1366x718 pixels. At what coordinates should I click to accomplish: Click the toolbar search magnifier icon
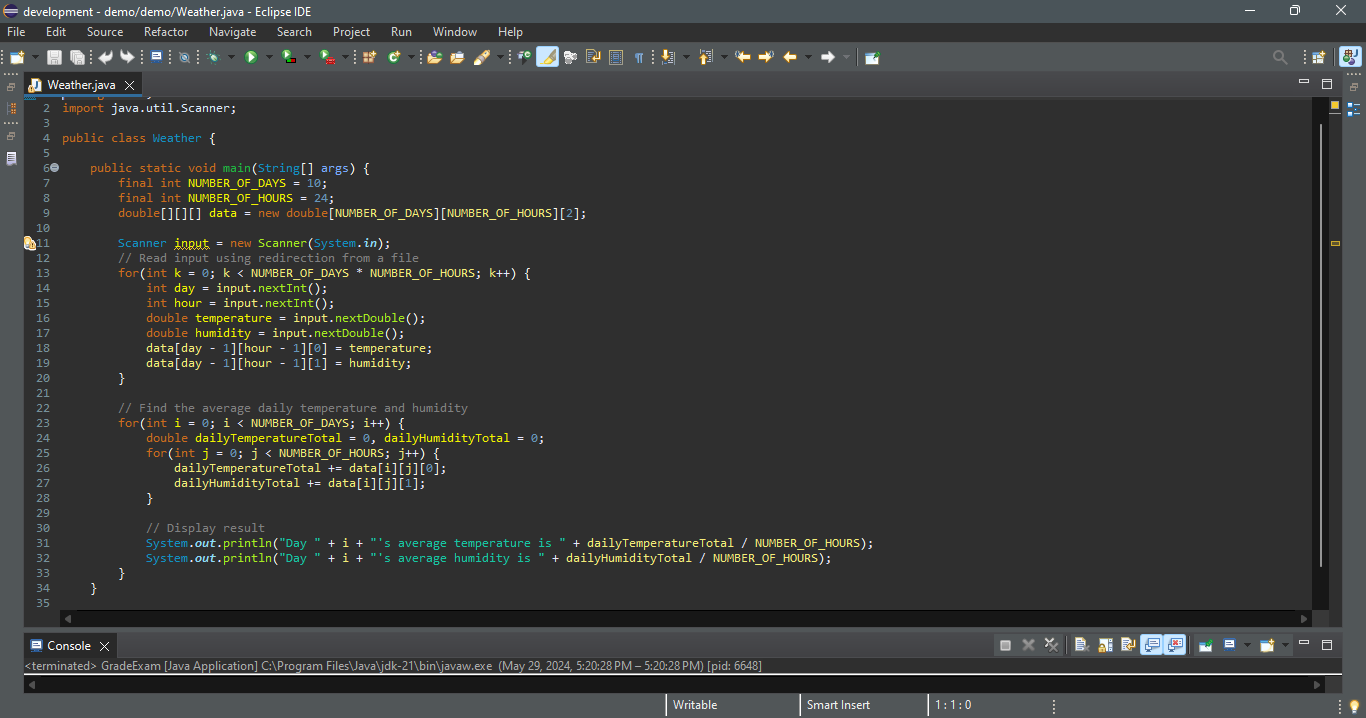(1279, 58)
